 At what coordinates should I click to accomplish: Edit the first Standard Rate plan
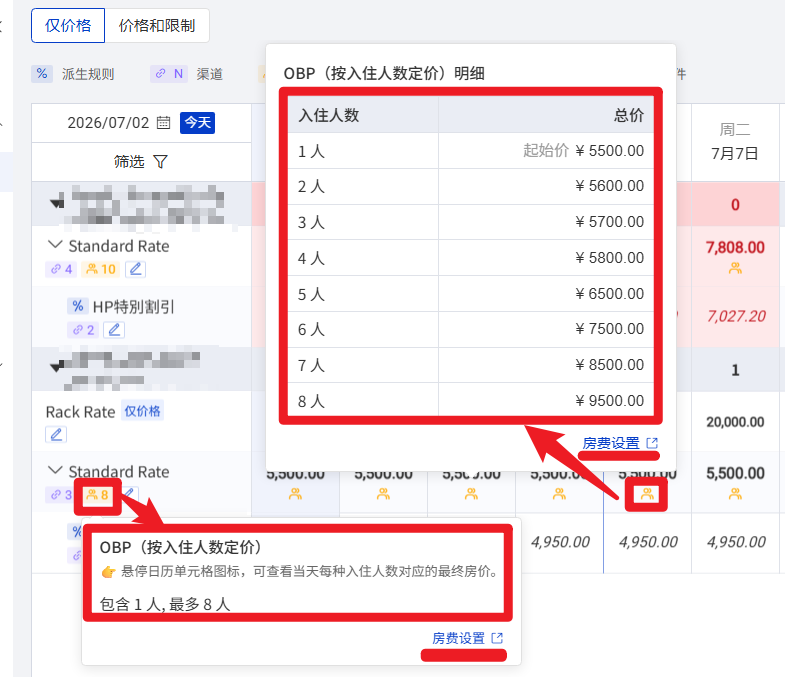(x=135, y=269)
